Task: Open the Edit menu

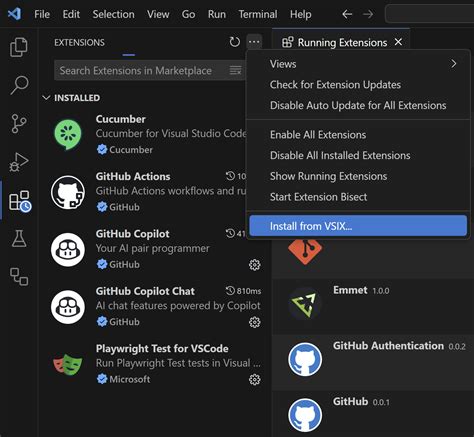Action: click(71, 14)
